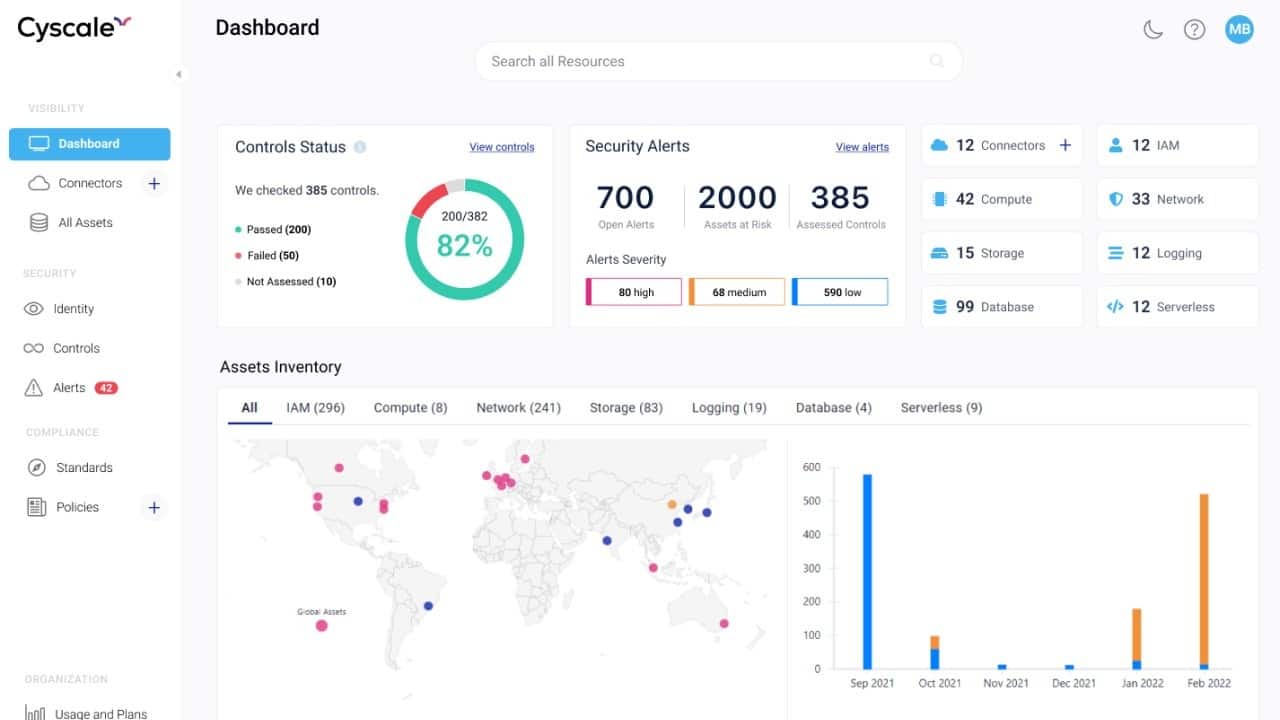This screenshot has height=720, width=1280.
Task: Click the Not Assessed (10) legend entry
Action: pyautogui.click(x=286, y=282)
